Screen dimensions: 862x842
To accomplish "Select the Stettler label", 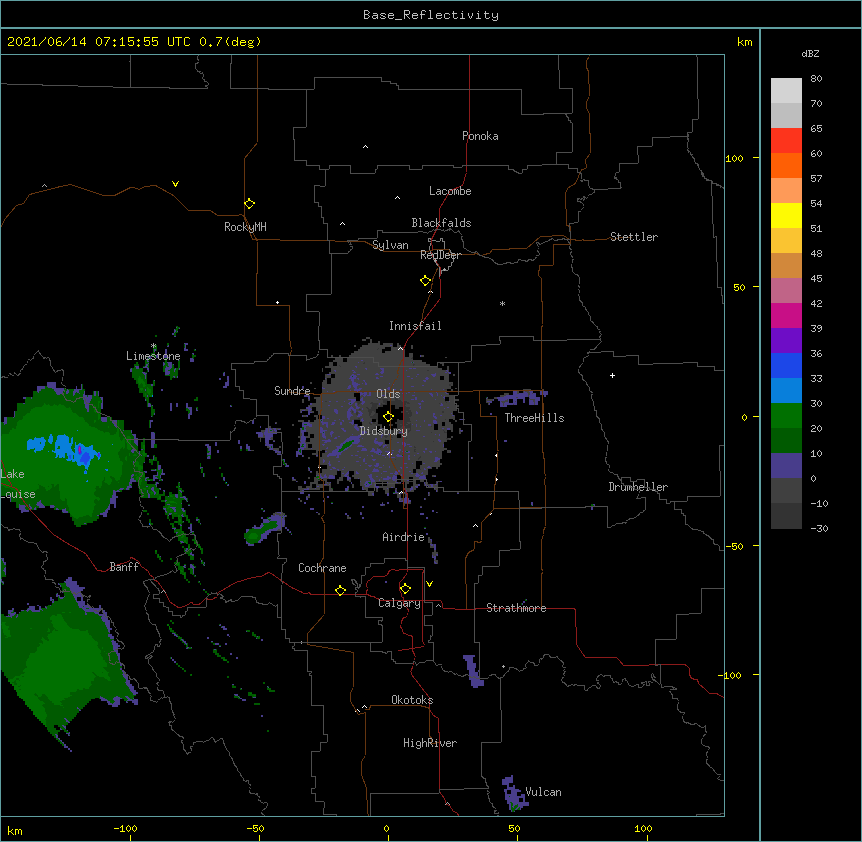I will point(633,237).
